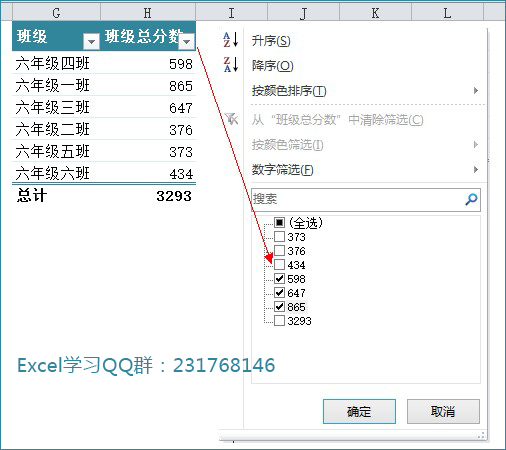The image size is (506, 450).
Task: Check the 434 filter checkbox
Action: [279, 264]
